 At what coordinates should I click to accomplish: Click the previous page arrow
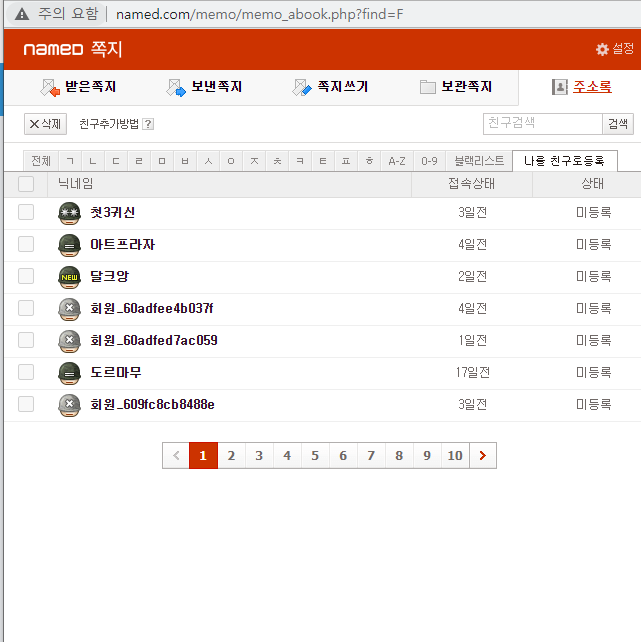coord(176,455)
